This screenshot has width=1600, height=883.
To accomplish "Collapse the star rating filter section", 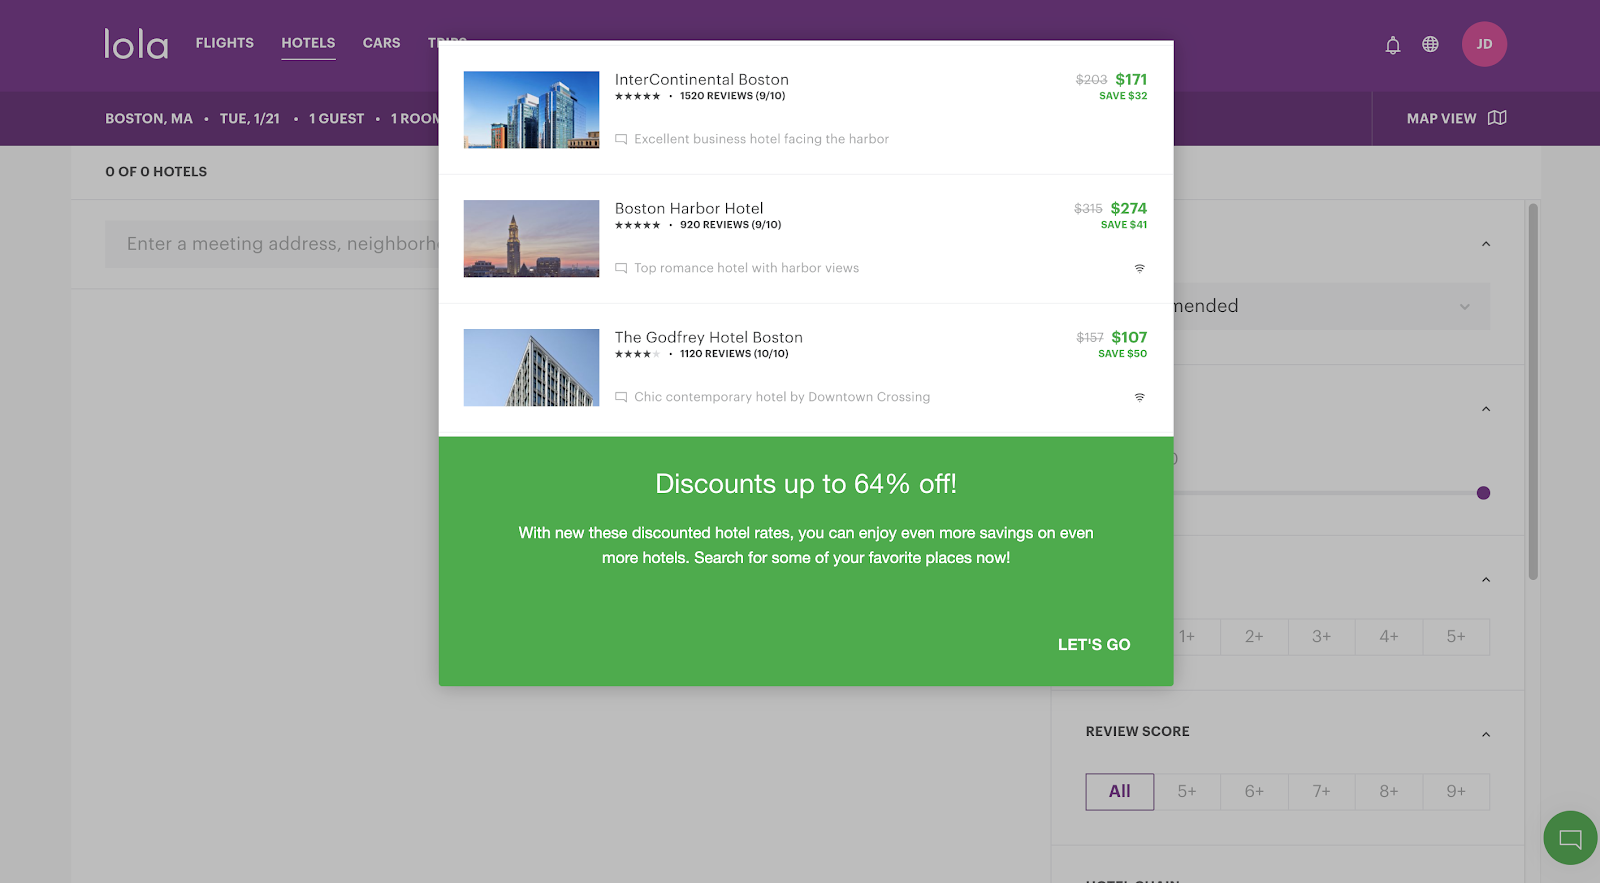I will (x=1485, y=579).
